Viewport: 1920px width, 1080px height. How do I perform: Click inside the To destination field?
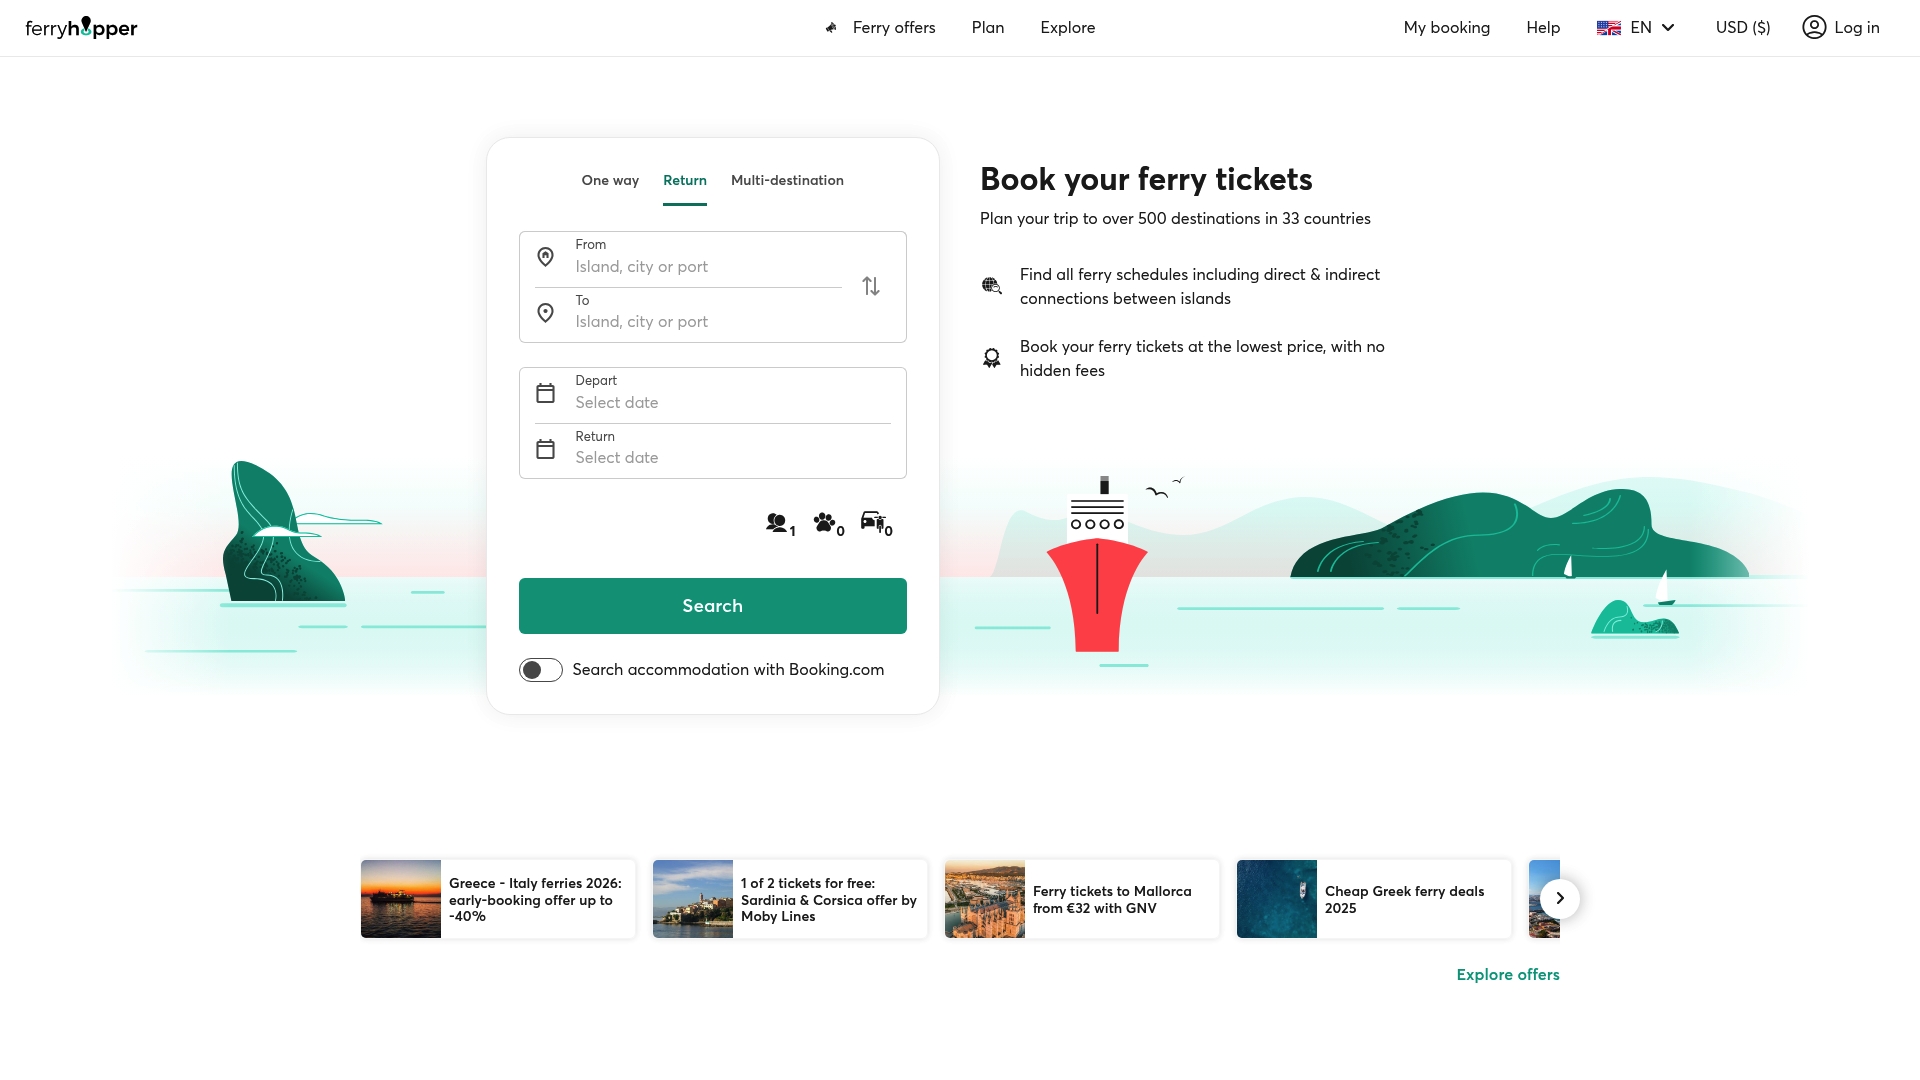[700, 321]
